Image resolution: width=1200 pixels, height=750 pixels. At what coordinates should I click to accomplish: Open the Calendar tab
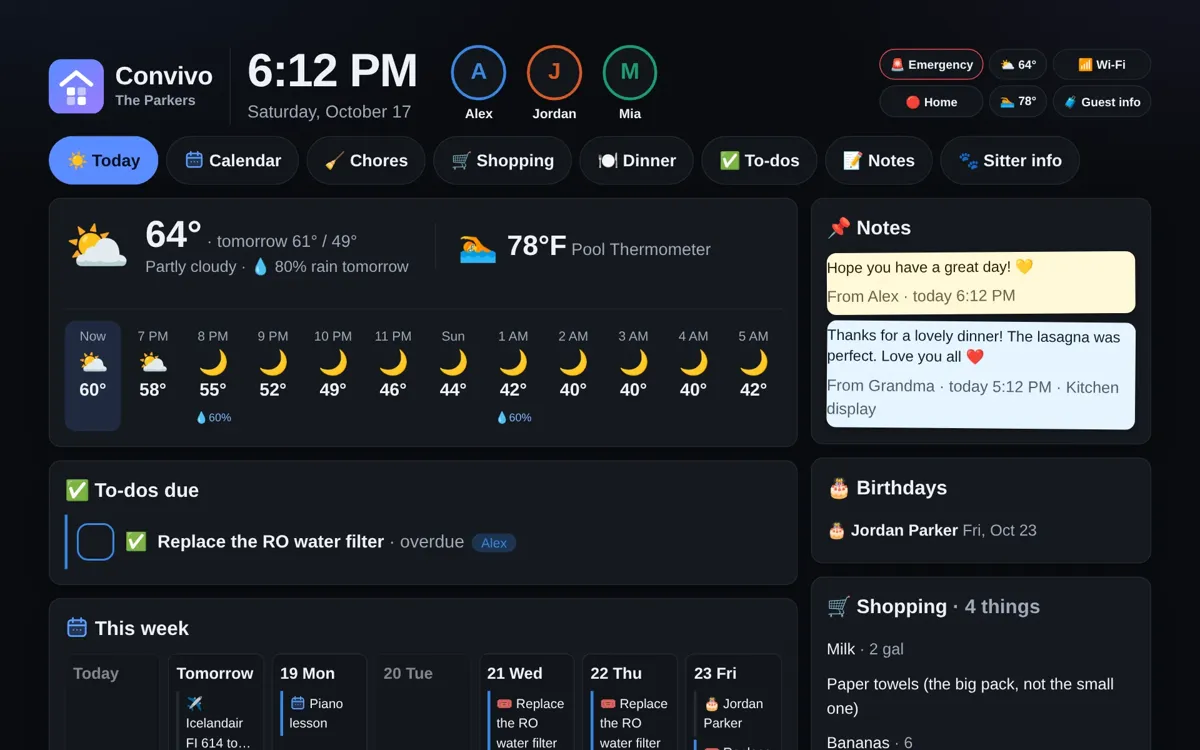pyautogui.click(x=232, y=160)
